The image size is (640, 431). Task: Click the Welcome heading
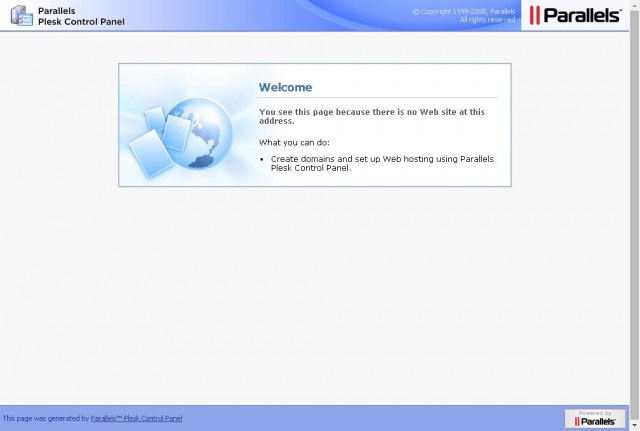click(285, 87)
